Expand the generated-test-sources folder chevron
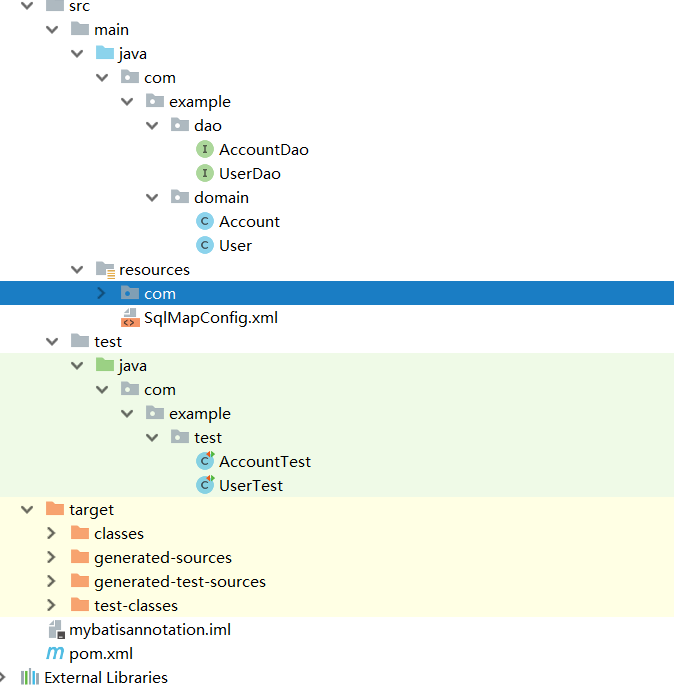Screen dimensions: 674x689 coord(51,581)
